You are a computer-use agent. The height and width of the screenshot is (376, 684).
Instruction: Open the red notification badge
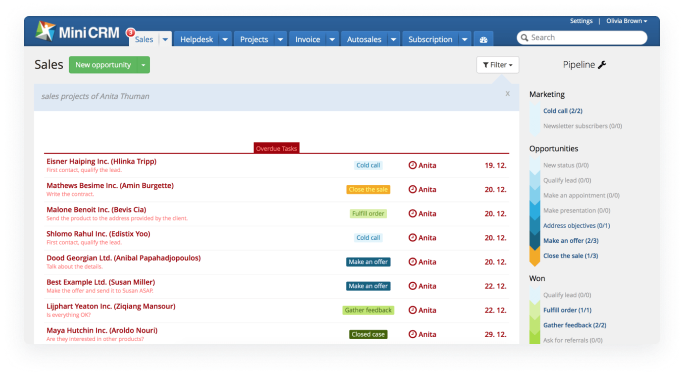(130, 32)
